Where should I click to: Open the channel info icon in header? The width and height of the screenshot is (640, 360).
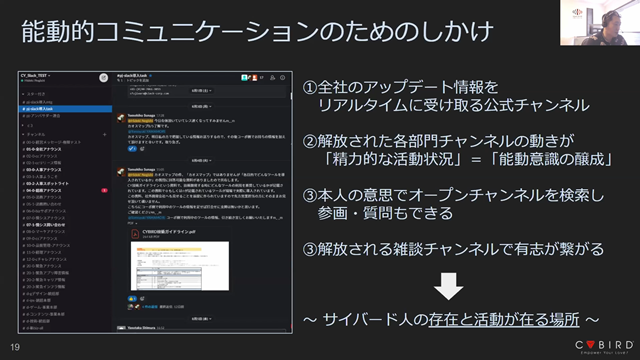tap(282, 78)
